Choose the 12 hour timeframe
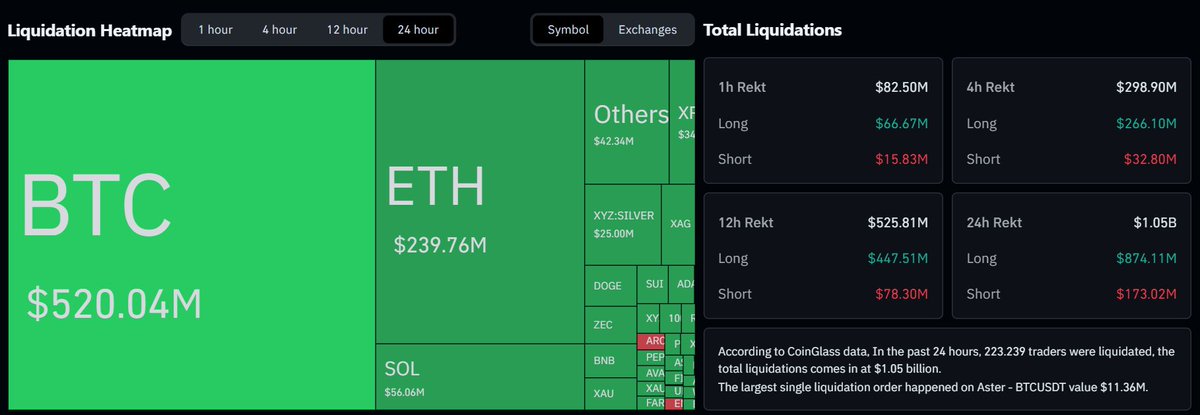This screenshot has width=1200, height=415. tap(345, 30)
